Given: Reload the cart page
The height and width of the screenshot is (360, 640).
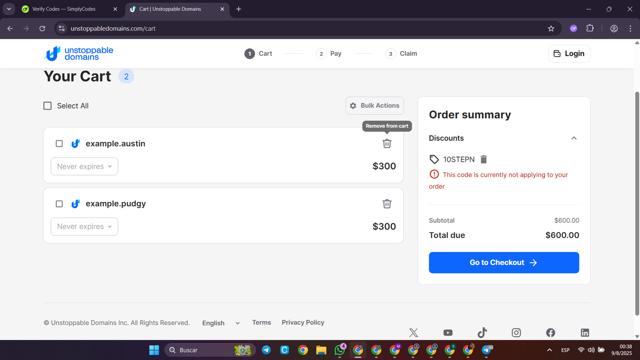Looking at the screenshot, I should tap(42, 29).
